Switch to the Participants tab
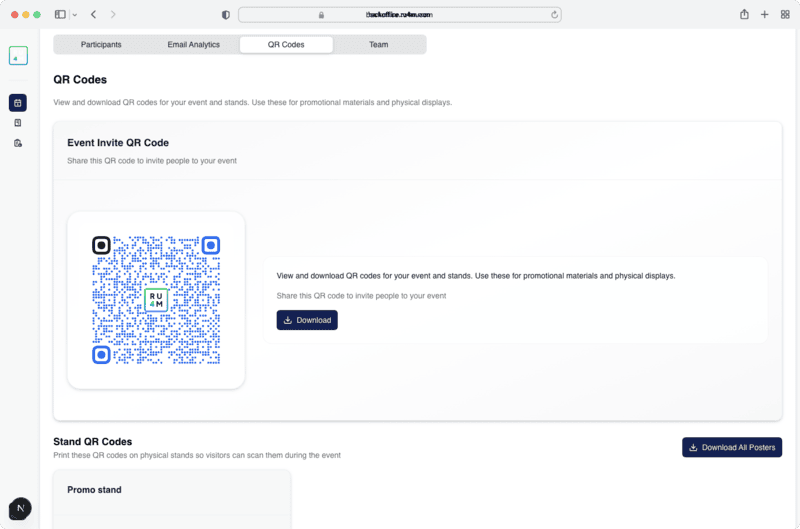 101,45
